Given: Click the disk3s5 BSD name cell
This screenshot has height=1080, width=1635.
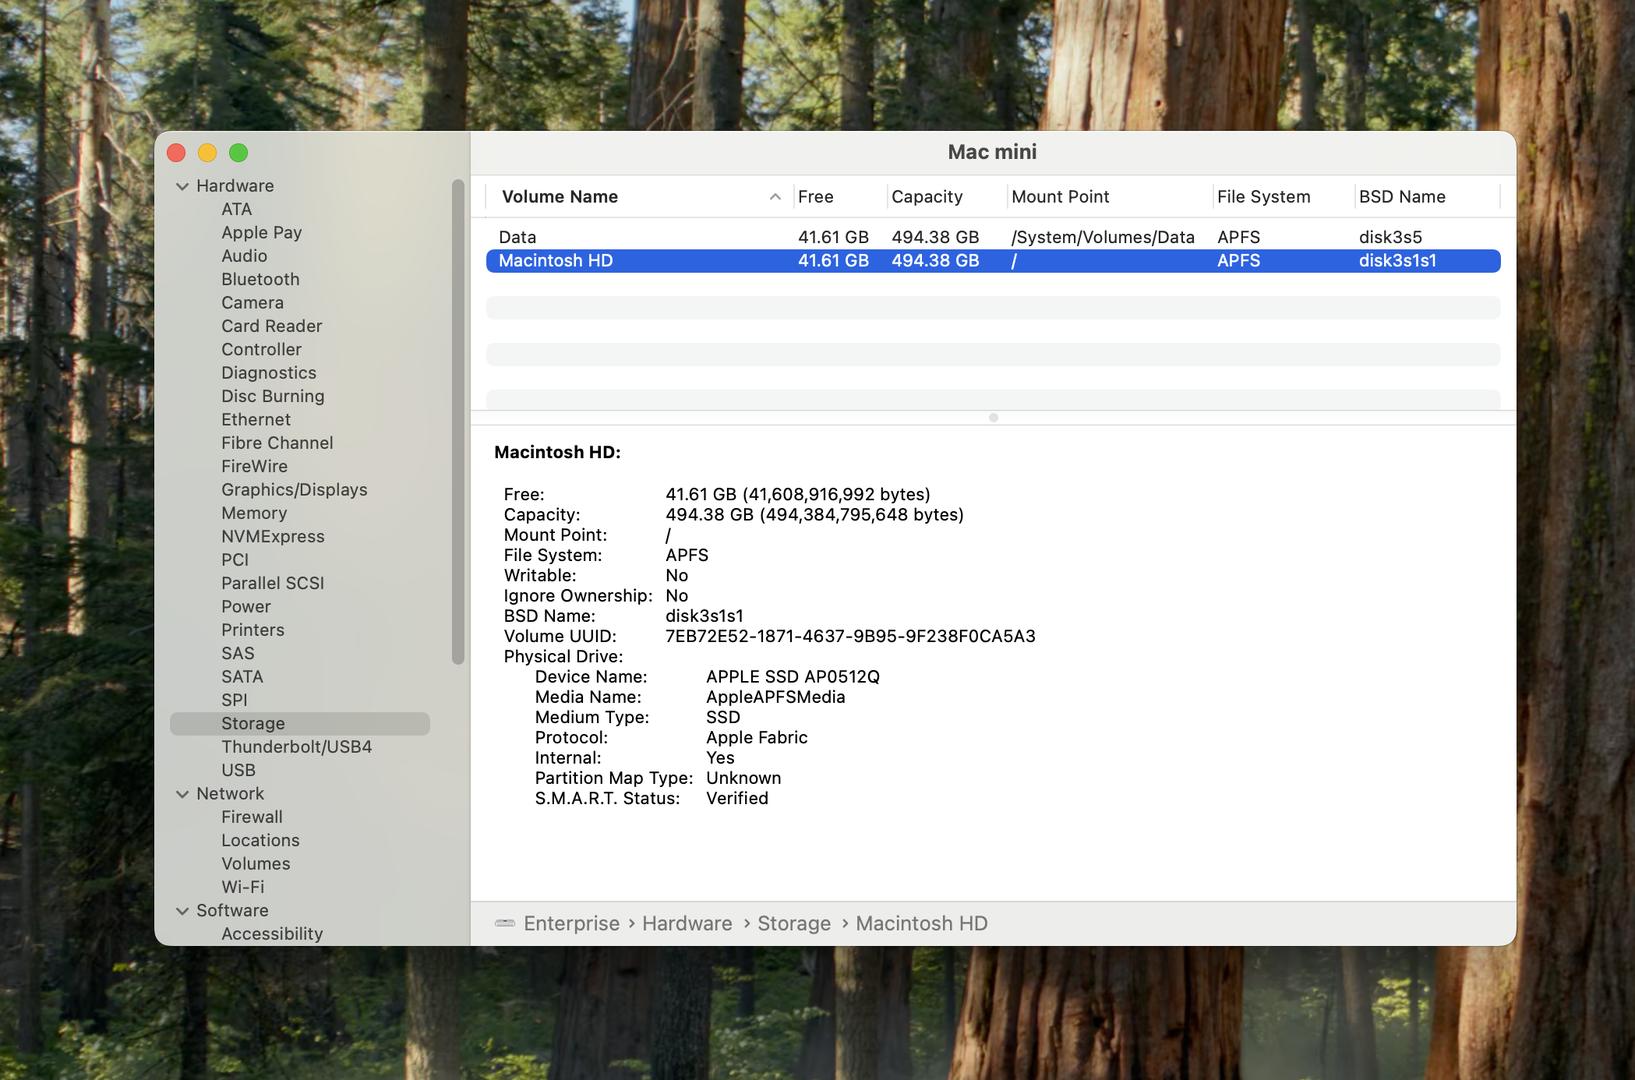Looking at the screenshot, I should click(x=1390, y=237).
